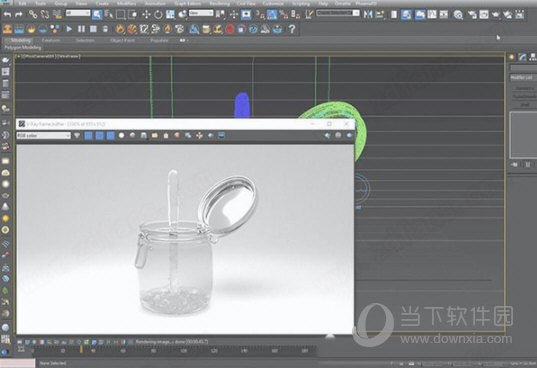Select the Select and Move tool
Image resolution: width=537 pixels, height=368 pixels.
click(x=146, y=14)
